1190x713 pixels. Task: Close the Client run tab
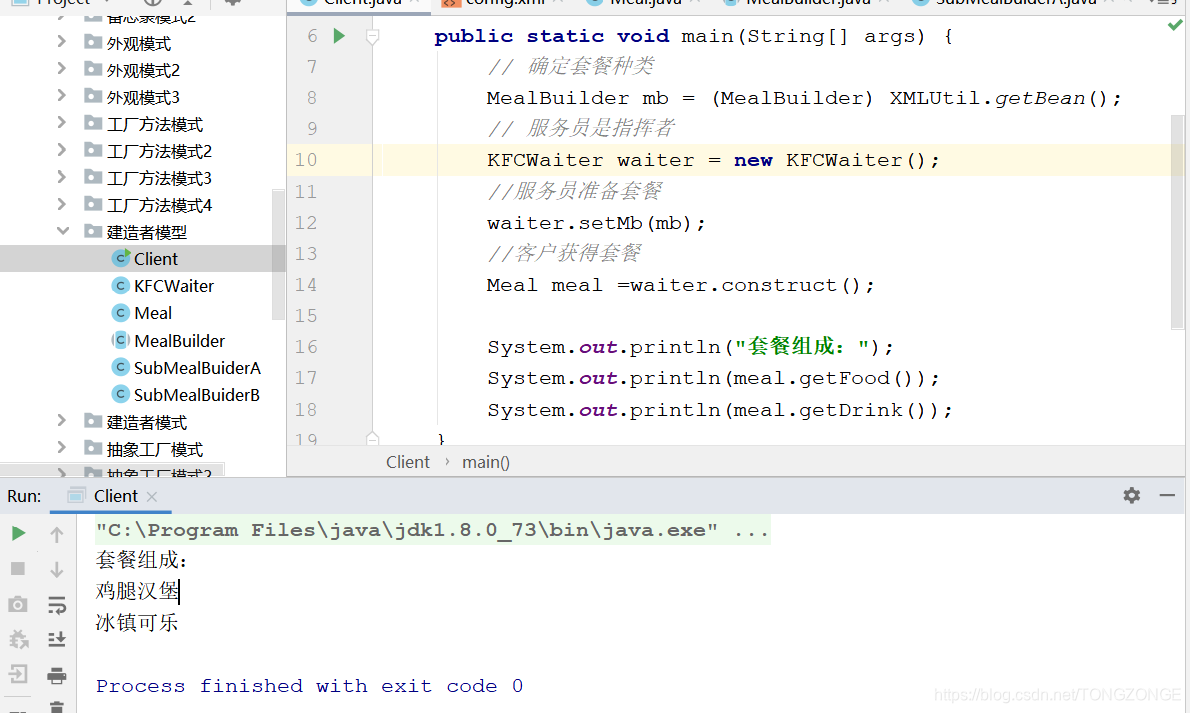point(152,497)
